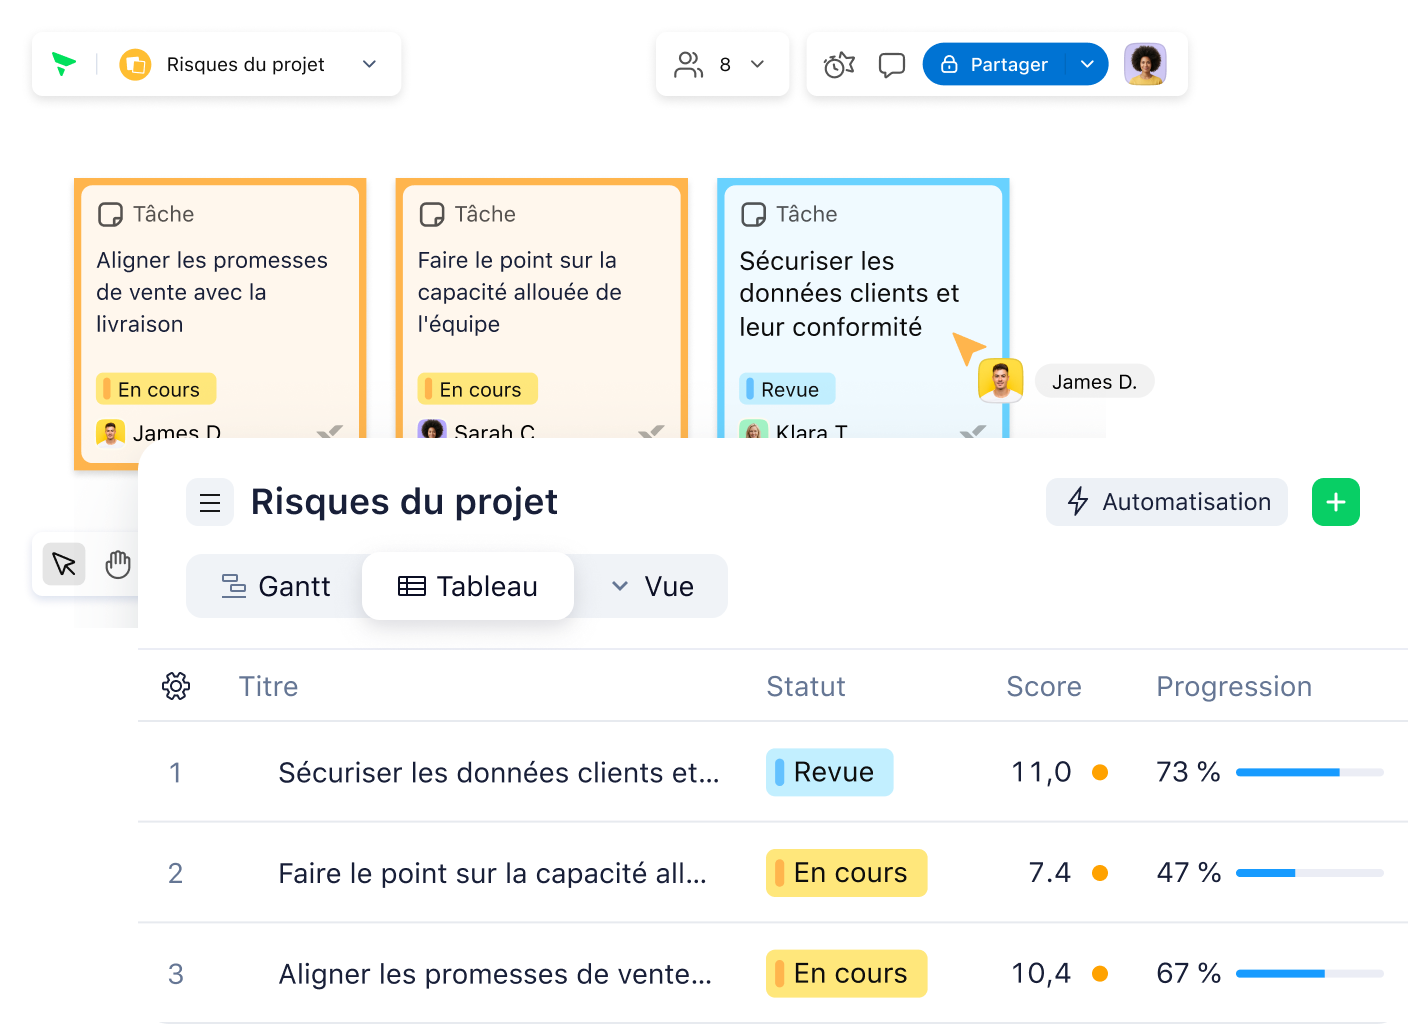Click row number 1 in table
This screenshot has width=1408, height=1024.
pyautogui.click(x=175, y=772)
